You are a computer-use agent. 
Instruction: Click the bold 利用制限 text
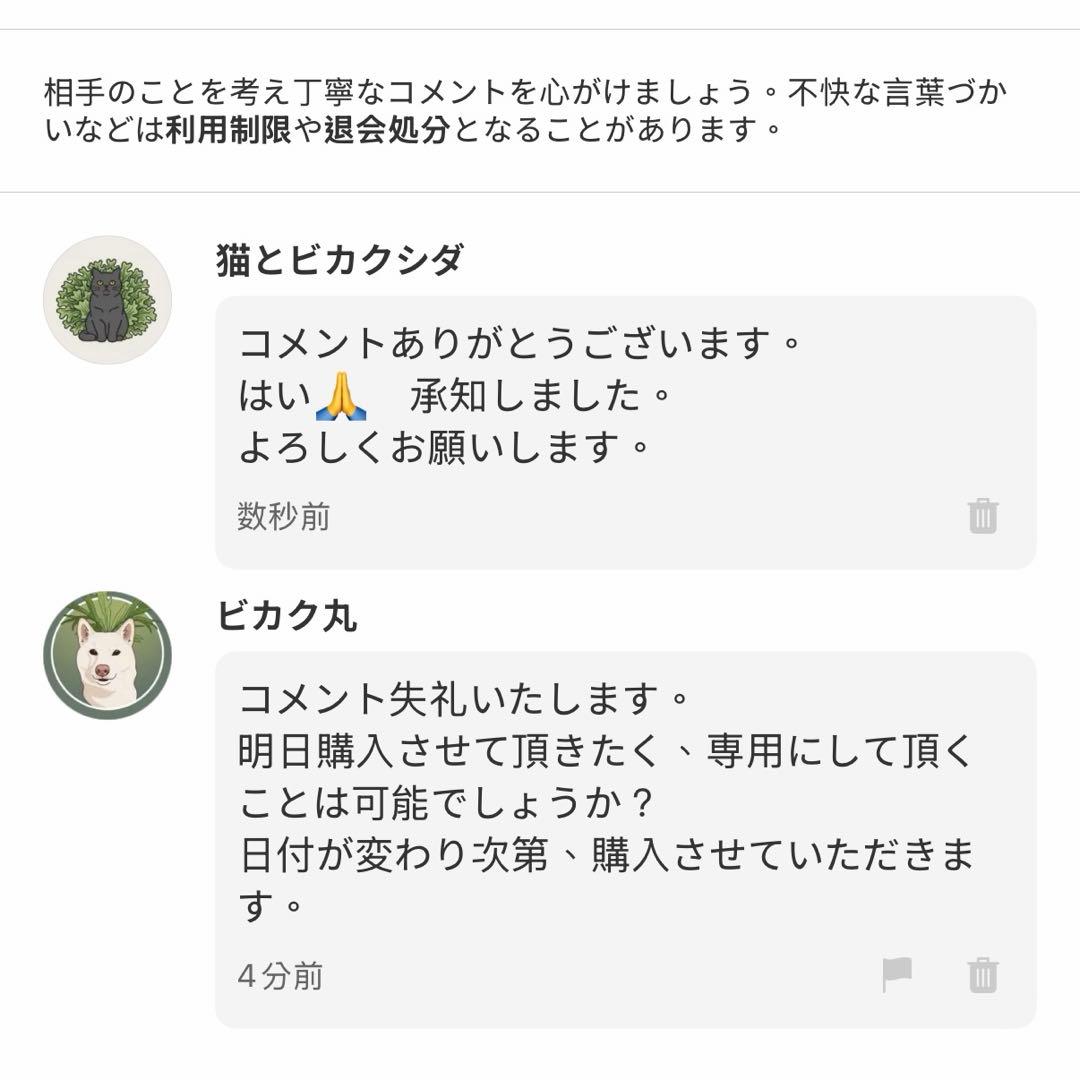point(228,130)
